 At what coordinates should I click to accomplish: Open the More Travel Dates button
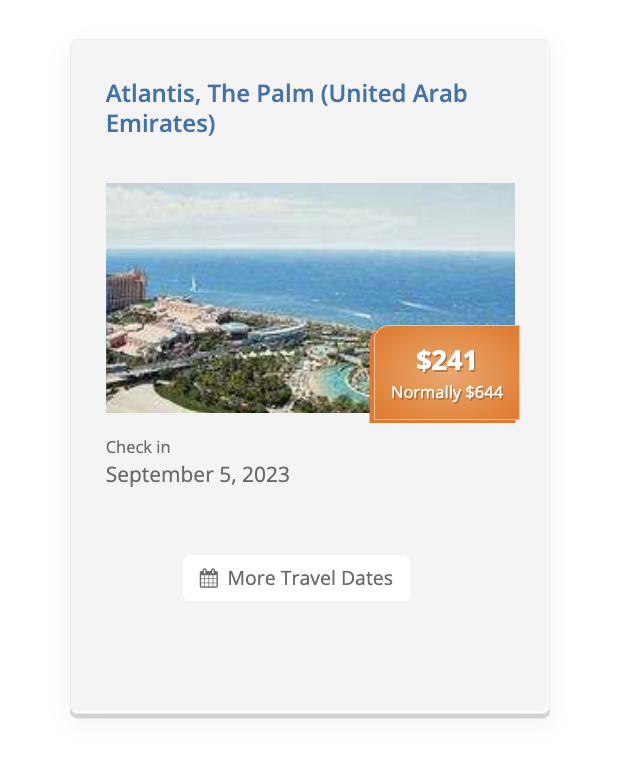296,578
